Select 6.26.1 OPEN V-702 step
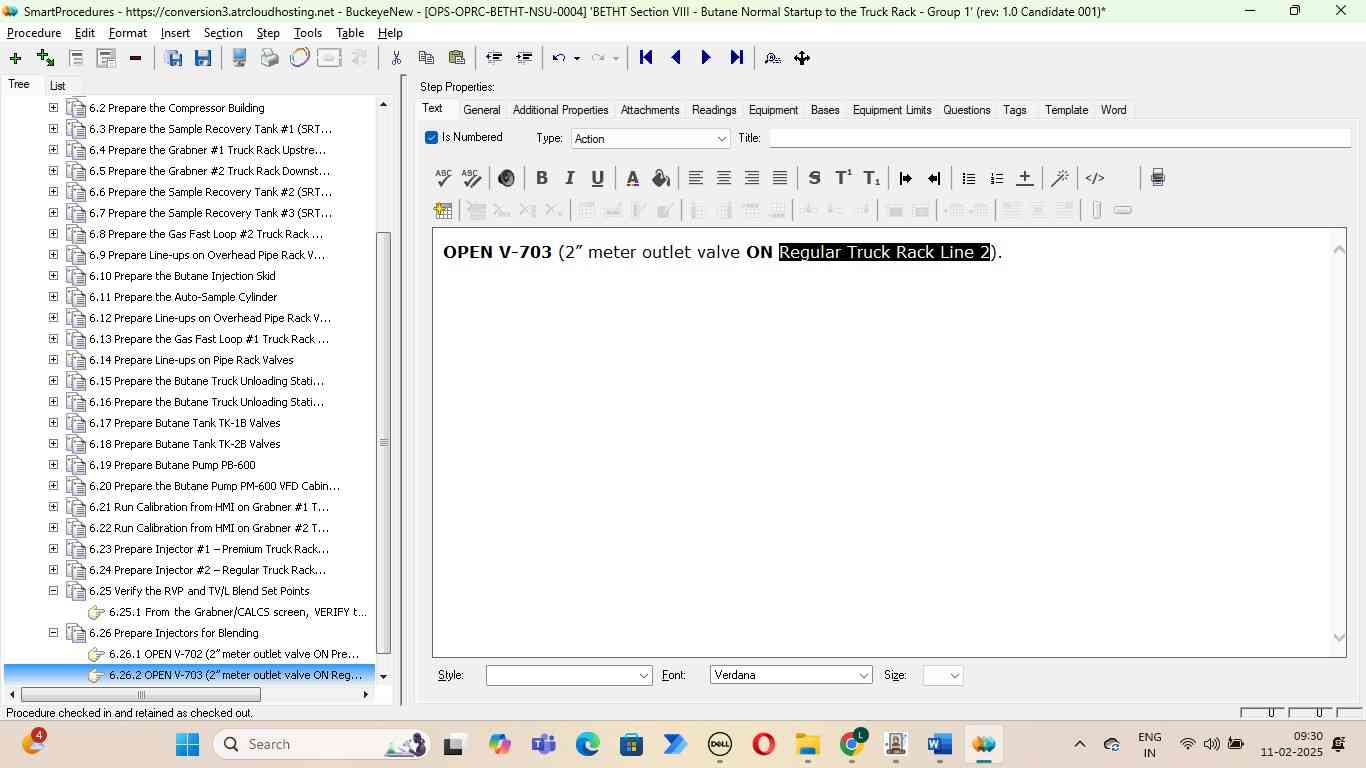1366x768 pixels. tap(233, 654)
